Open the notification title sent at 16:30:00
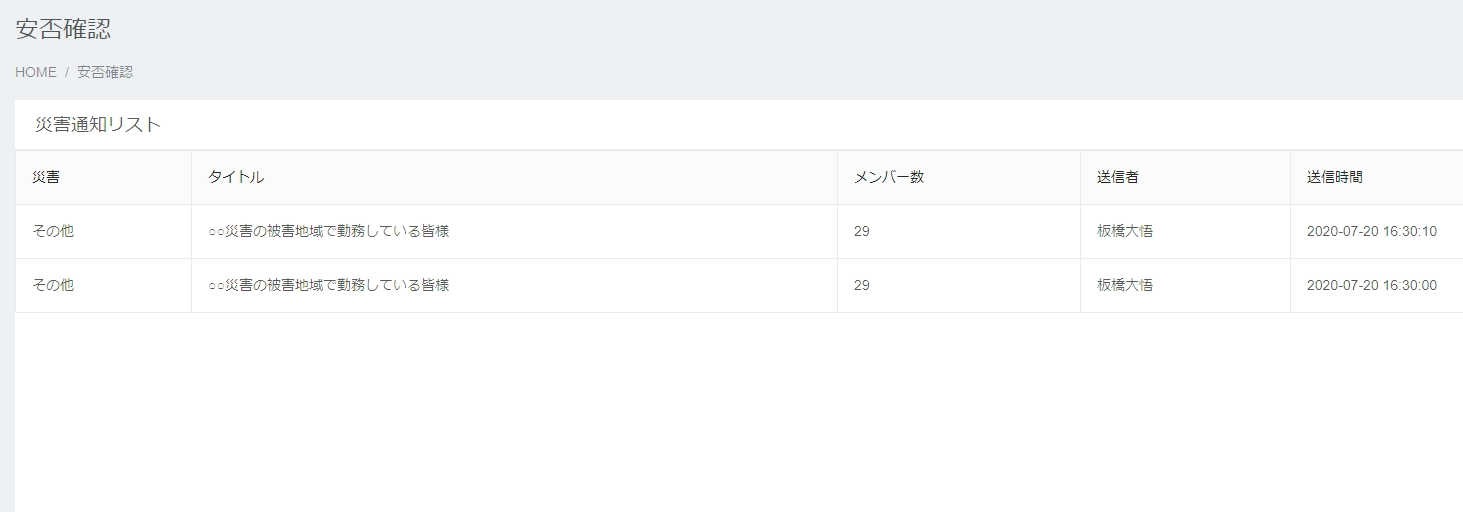Image resolution: width=1463 pixels, height=512 pixels. point(328,285)
